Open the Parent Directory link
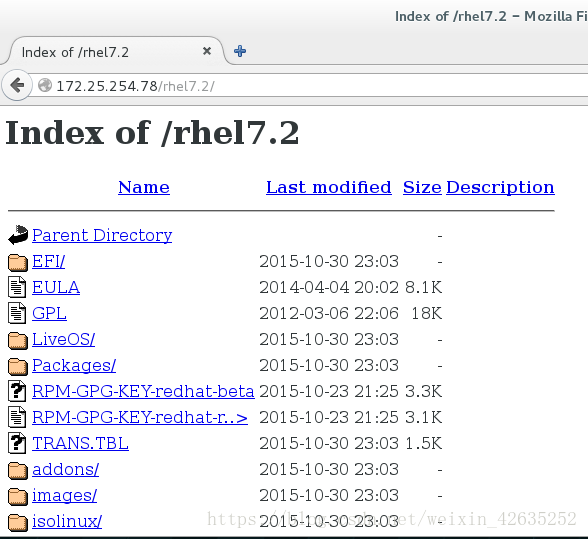 coord(102,235)
